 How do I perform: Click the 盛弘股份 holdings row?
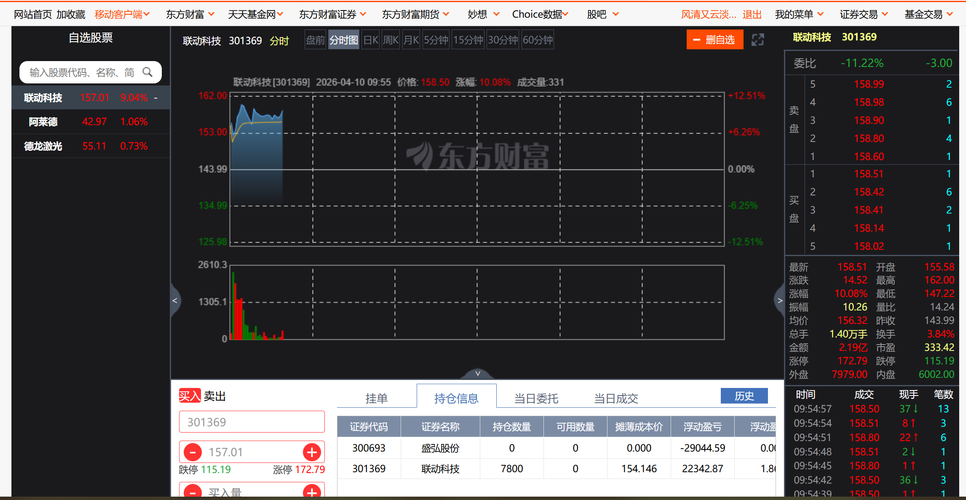coord(556,448)
